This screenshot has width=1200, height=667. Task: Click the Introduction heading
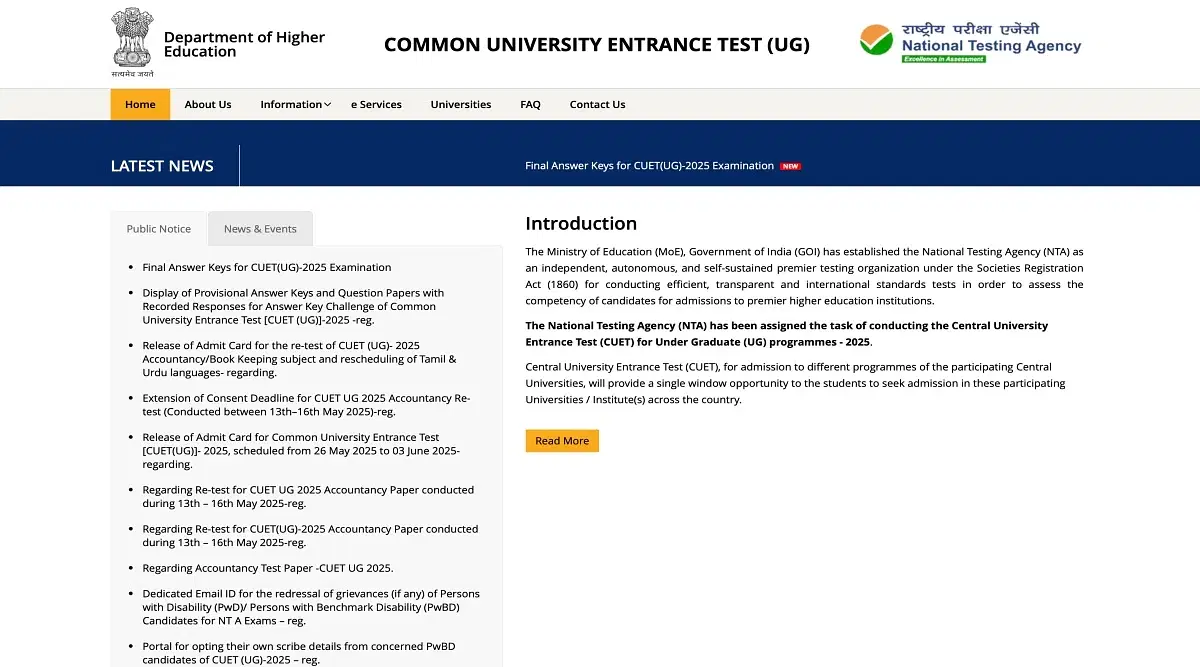coord(581,223)
